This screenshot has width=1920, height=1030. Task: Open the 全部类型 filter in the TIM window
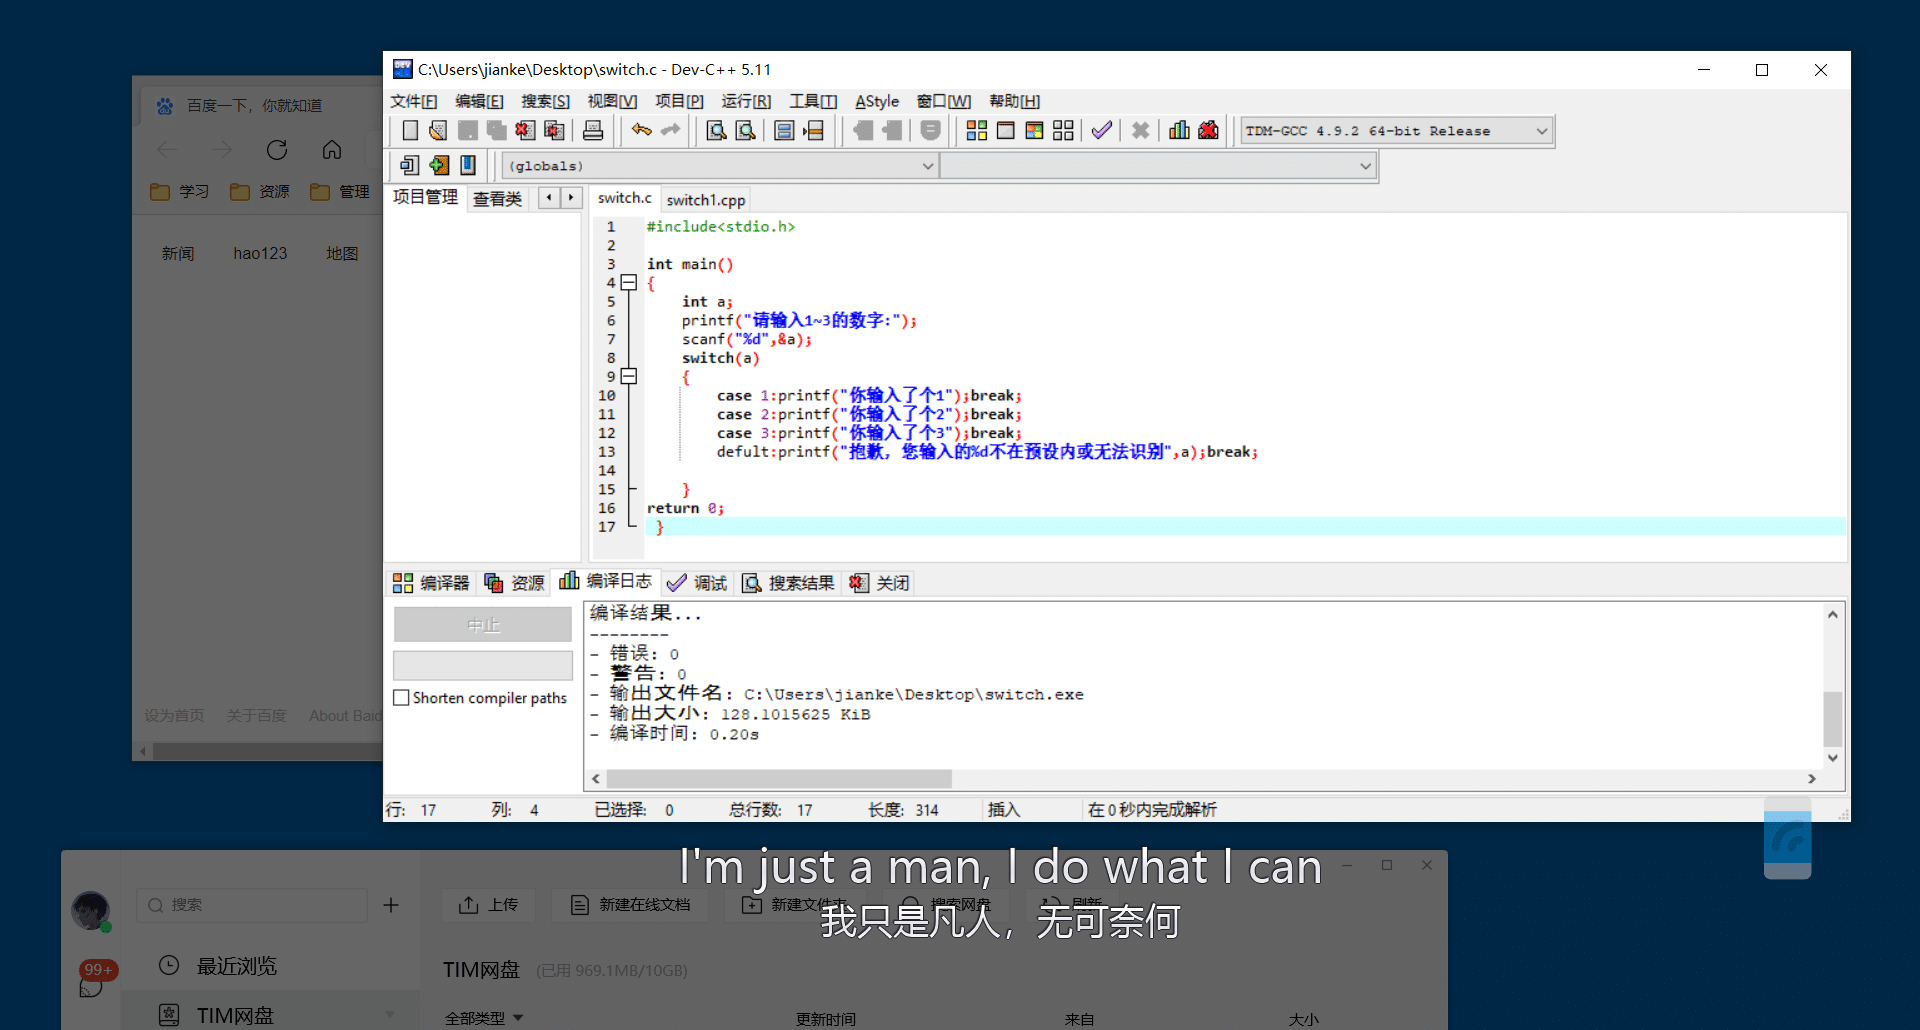pos(484,1018)
